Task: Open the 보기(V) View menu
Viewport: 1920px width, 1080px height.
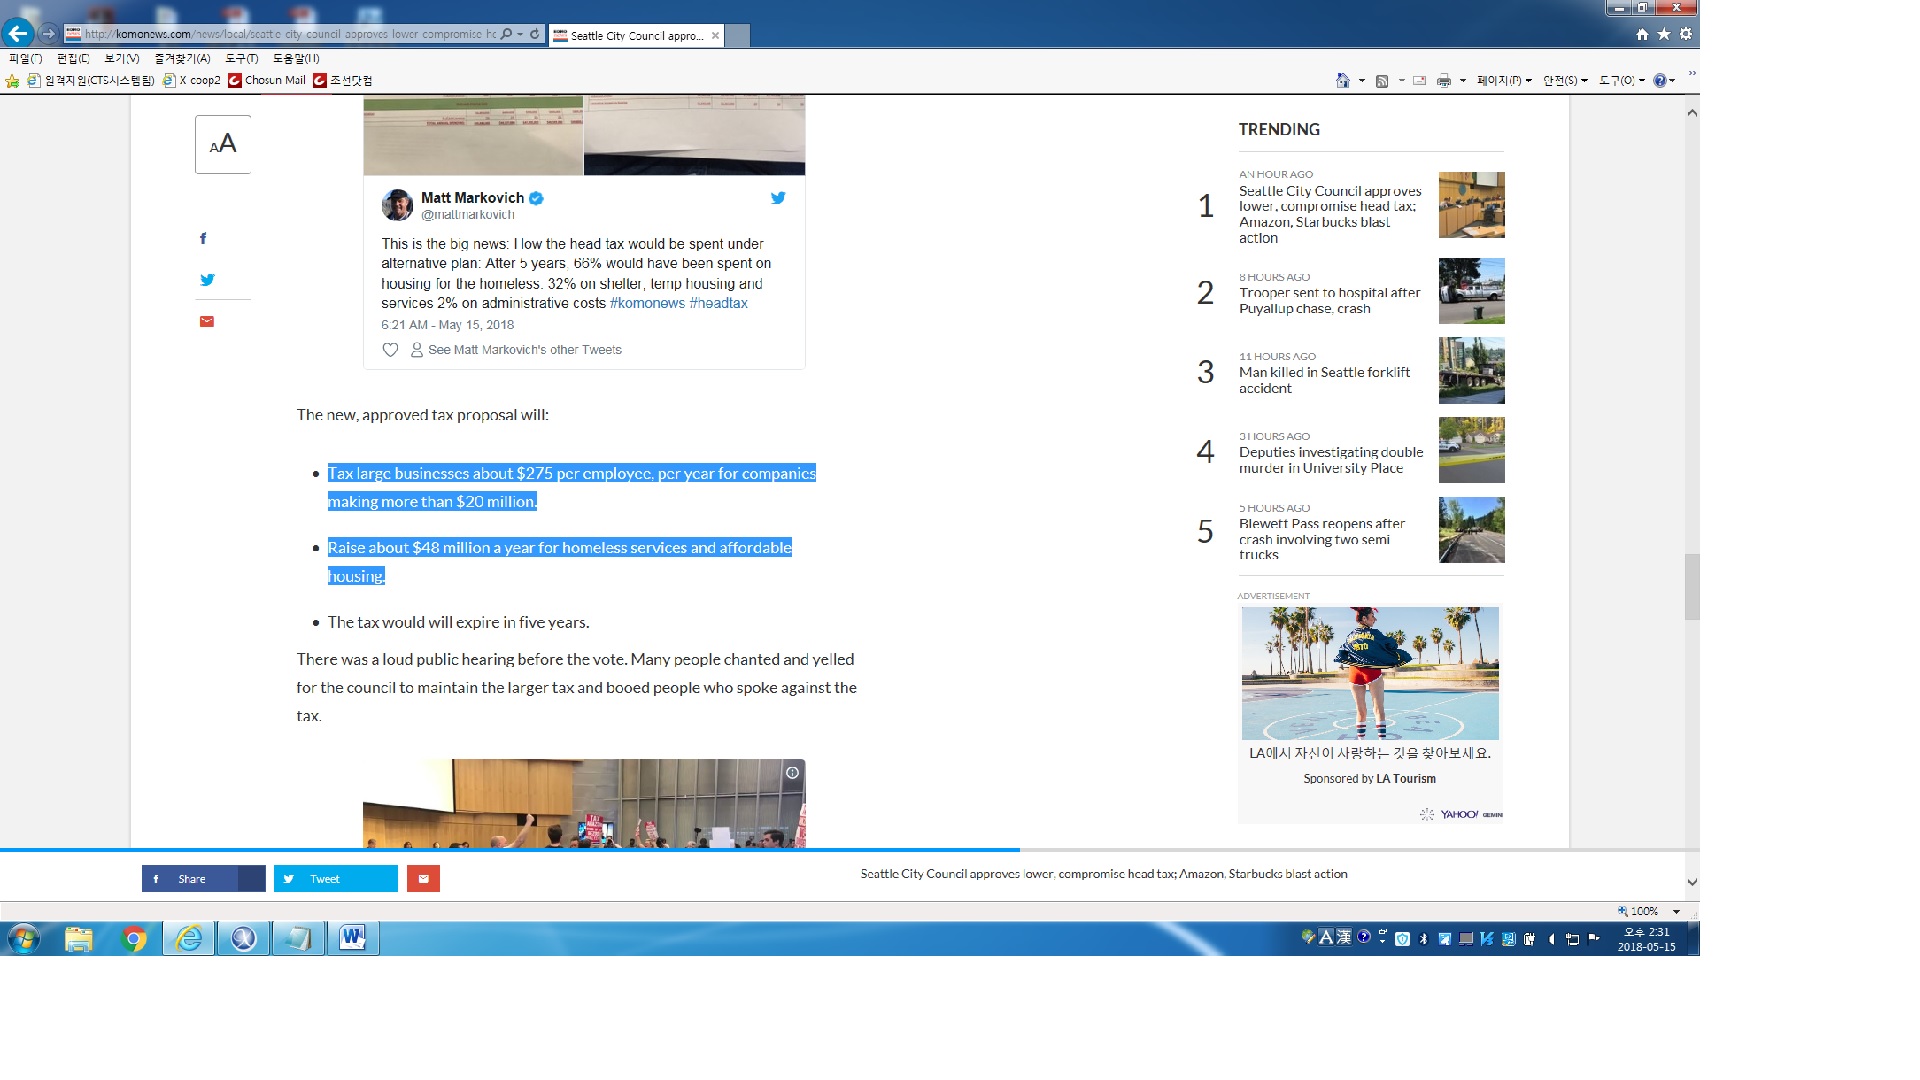Action: (x=121, y=58)
